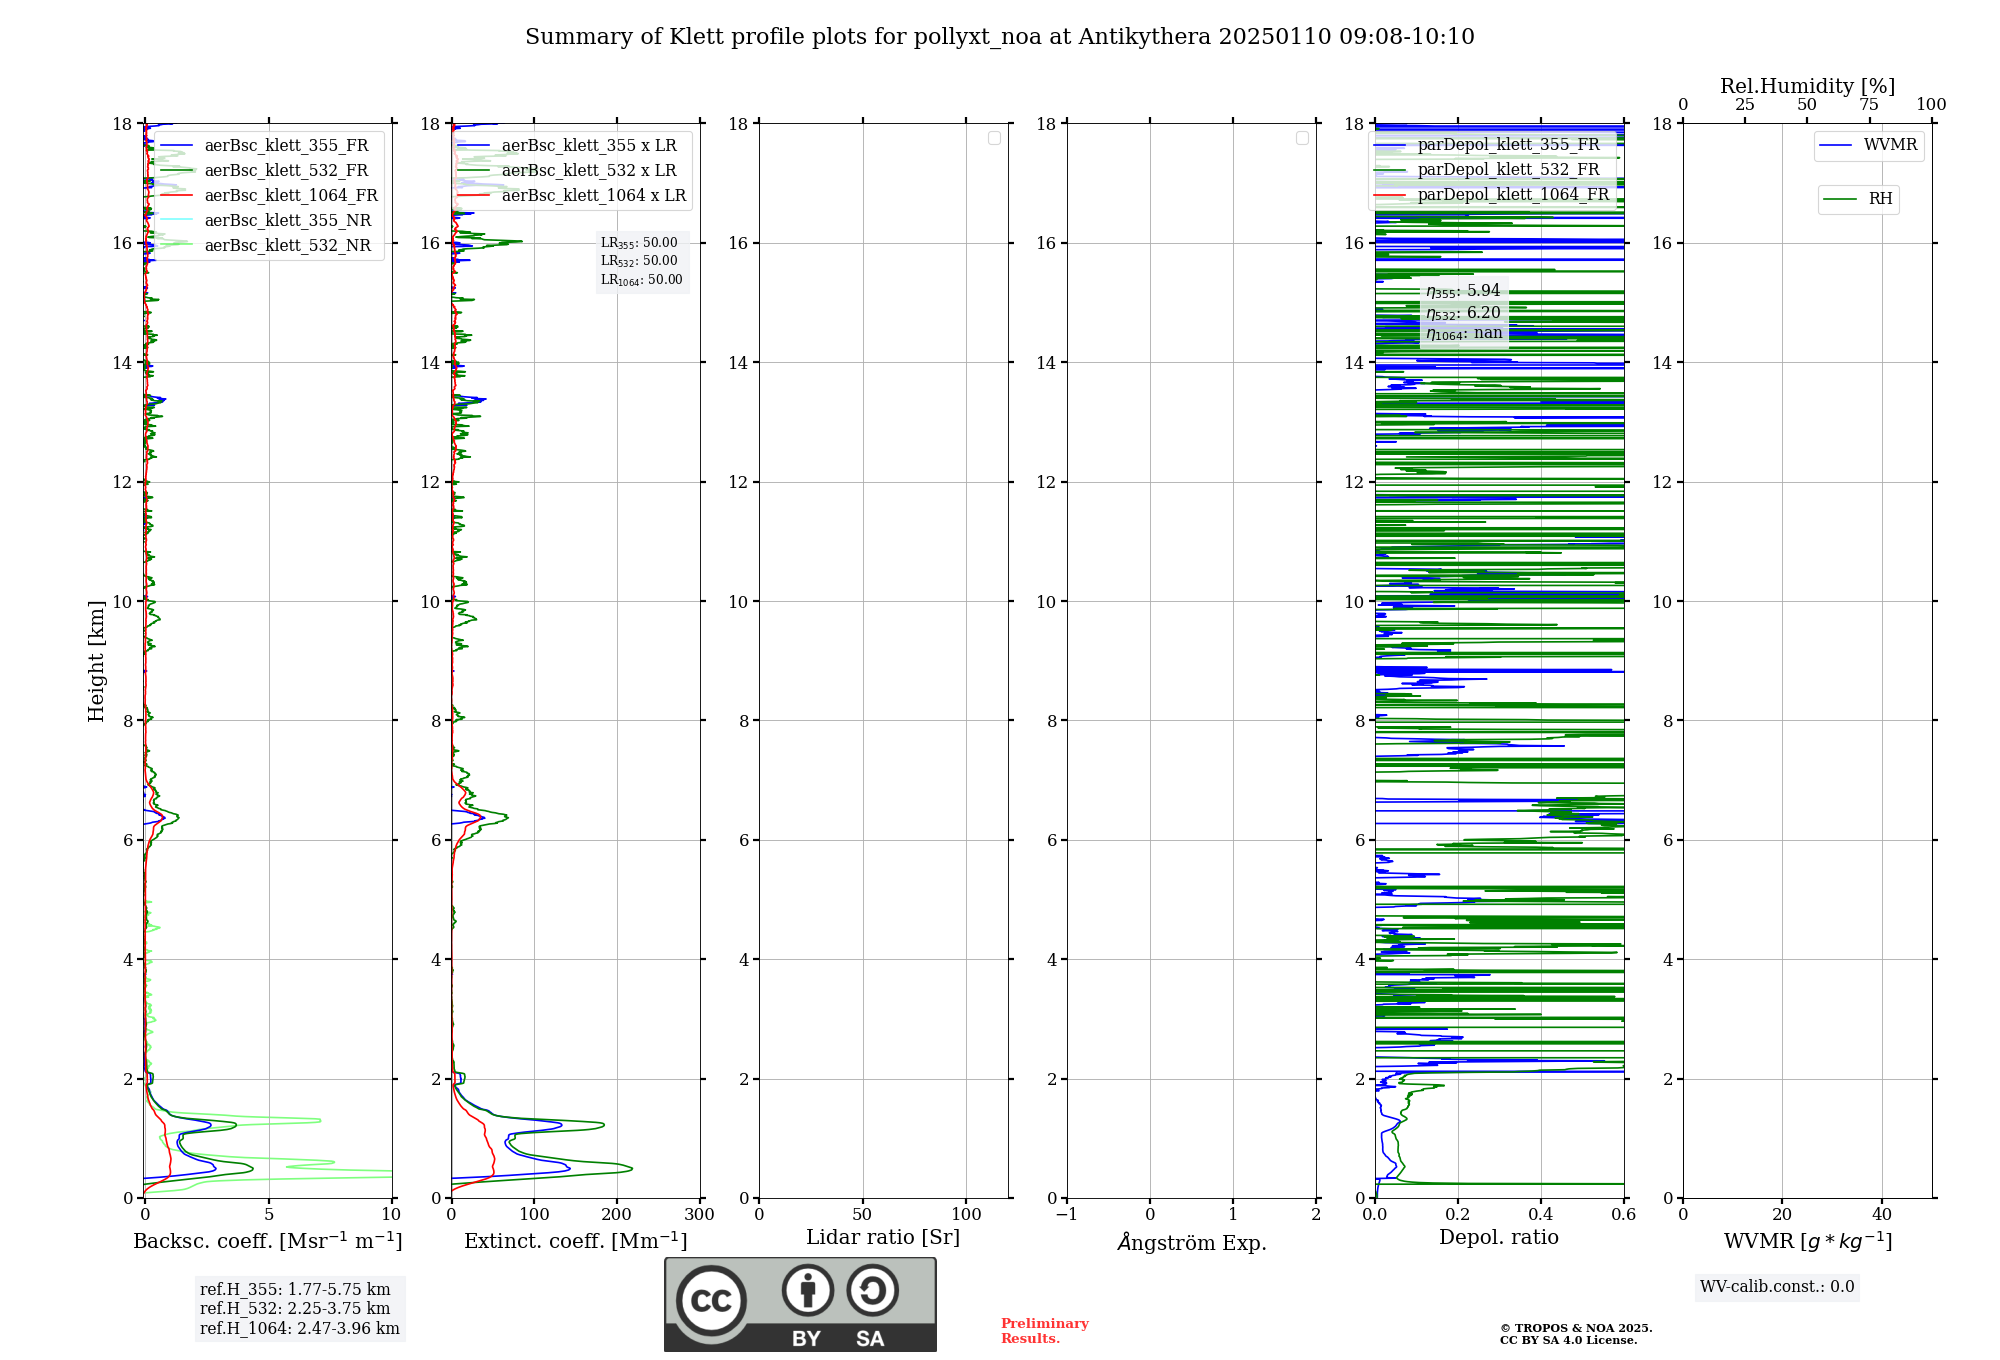Click the Height [km] axis label
This screenshot has height=1360, width=2000.
point(96,661)
